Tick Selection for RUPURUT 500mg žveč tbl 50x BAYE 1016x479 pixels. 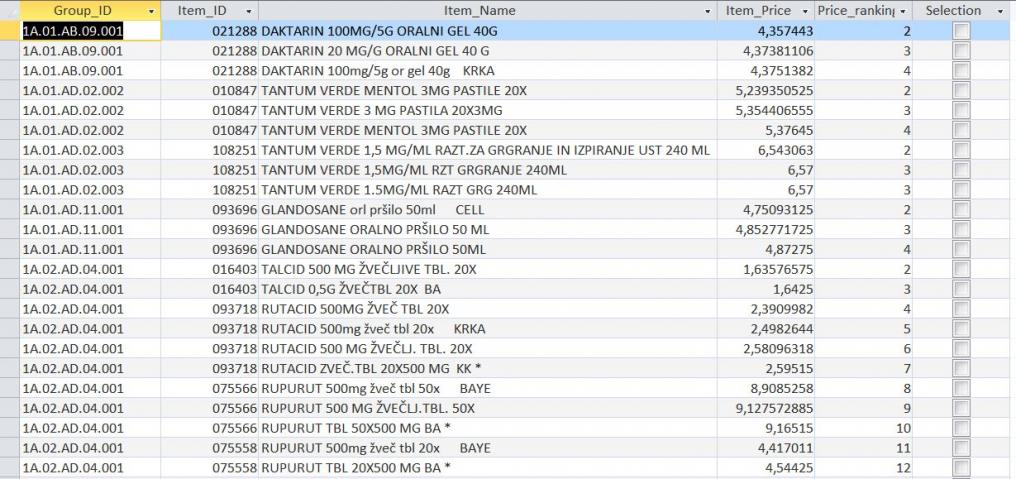point(961,388)
